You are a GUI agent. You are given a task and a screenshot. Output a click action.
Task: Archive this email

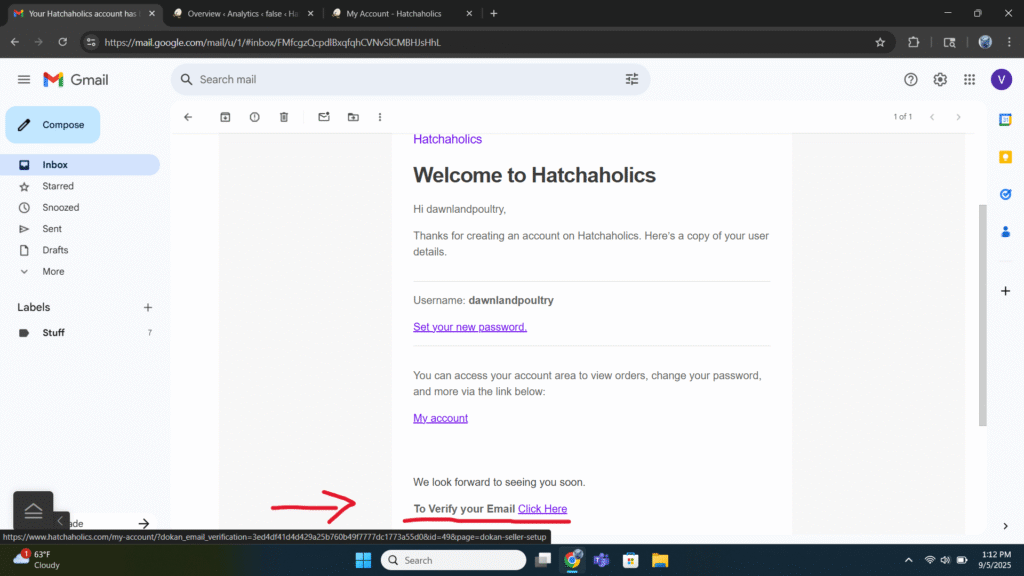coord(225,117)
